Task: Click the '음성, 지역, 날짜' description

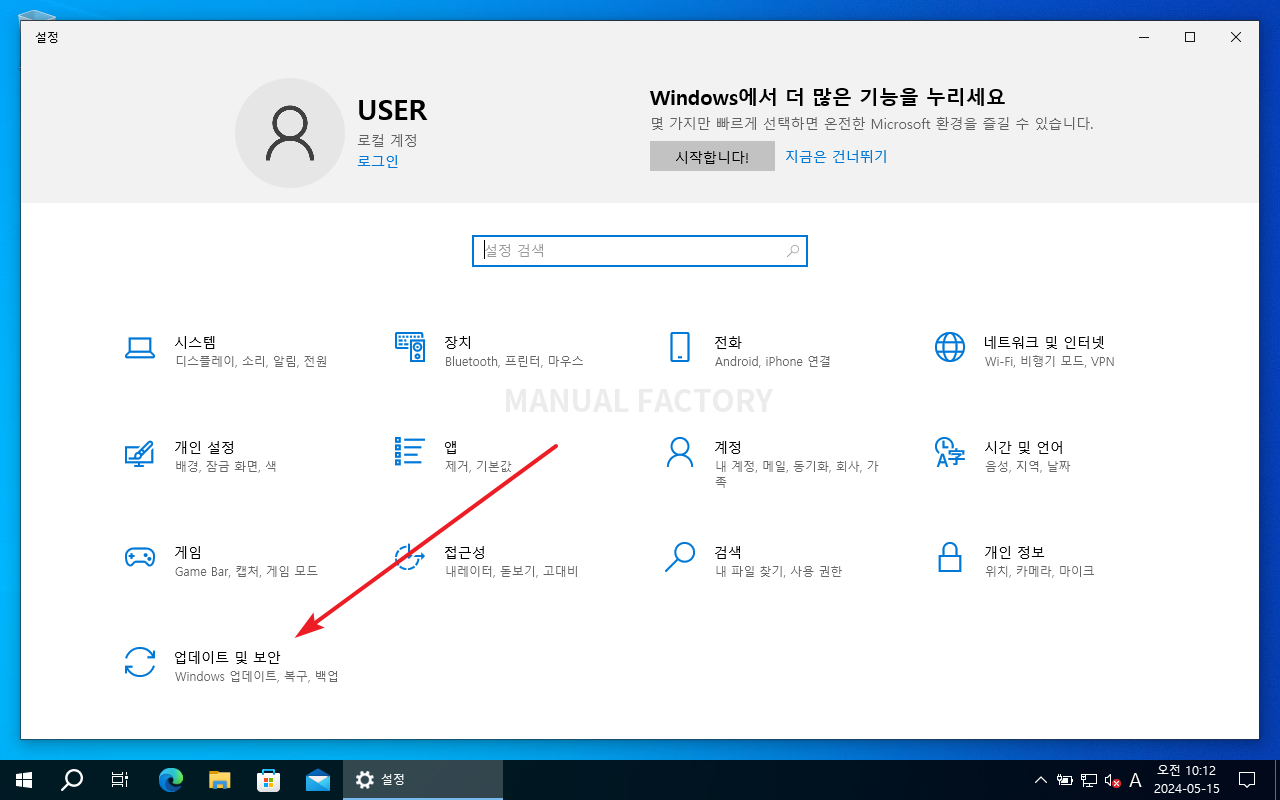Action: point(1027,467)
